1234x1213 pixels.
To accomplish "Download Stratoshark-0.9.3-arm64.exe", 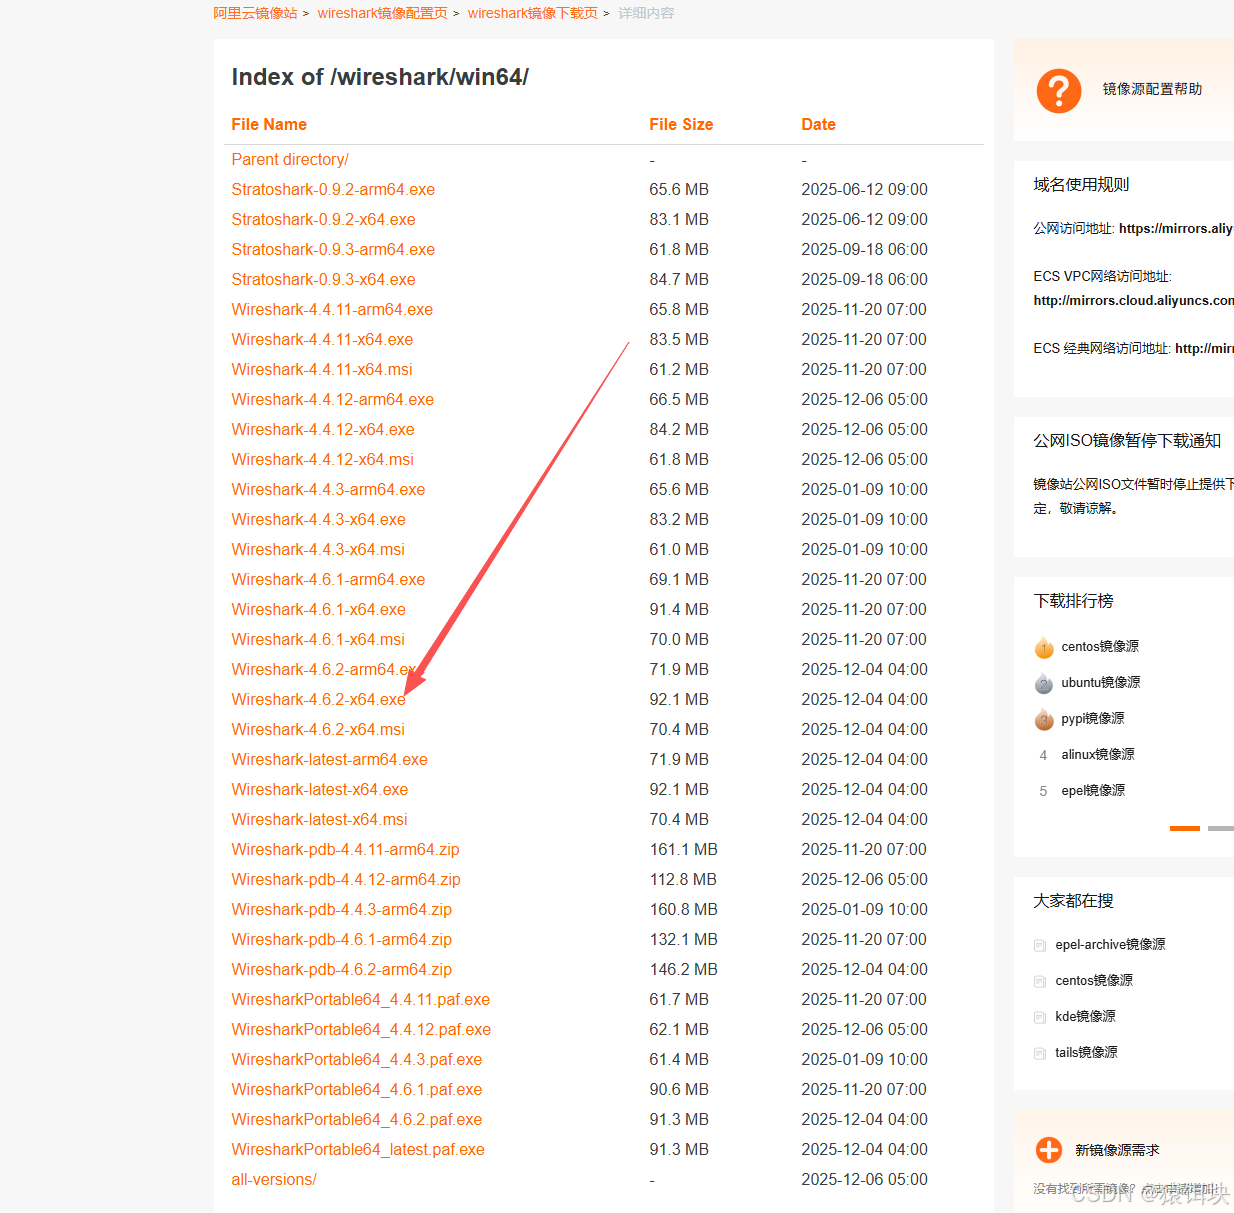I will pos(333,249).
